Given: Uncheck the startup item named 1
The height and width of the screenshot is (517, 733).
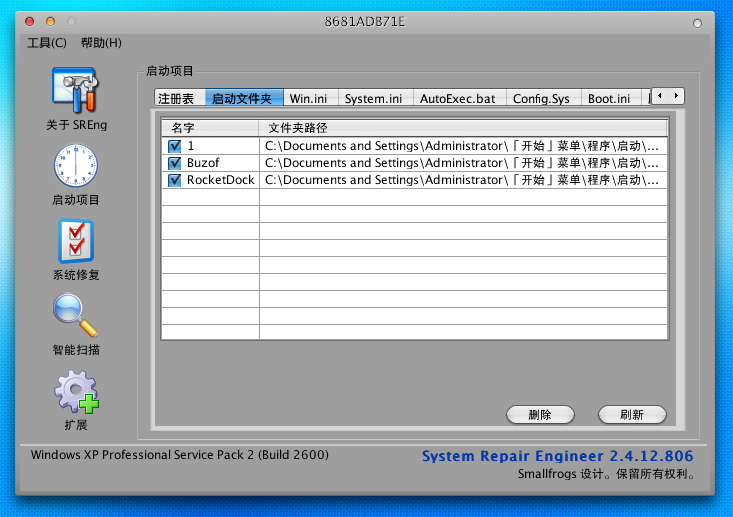Looking at the screenshot, I should (x=175, y=146).
